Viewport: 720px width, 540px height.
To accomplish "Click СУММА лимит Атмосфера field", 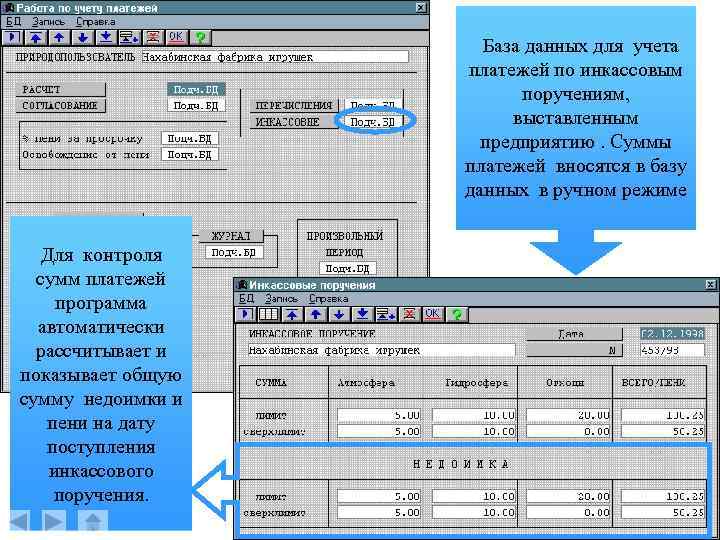I will click(379, 415).
